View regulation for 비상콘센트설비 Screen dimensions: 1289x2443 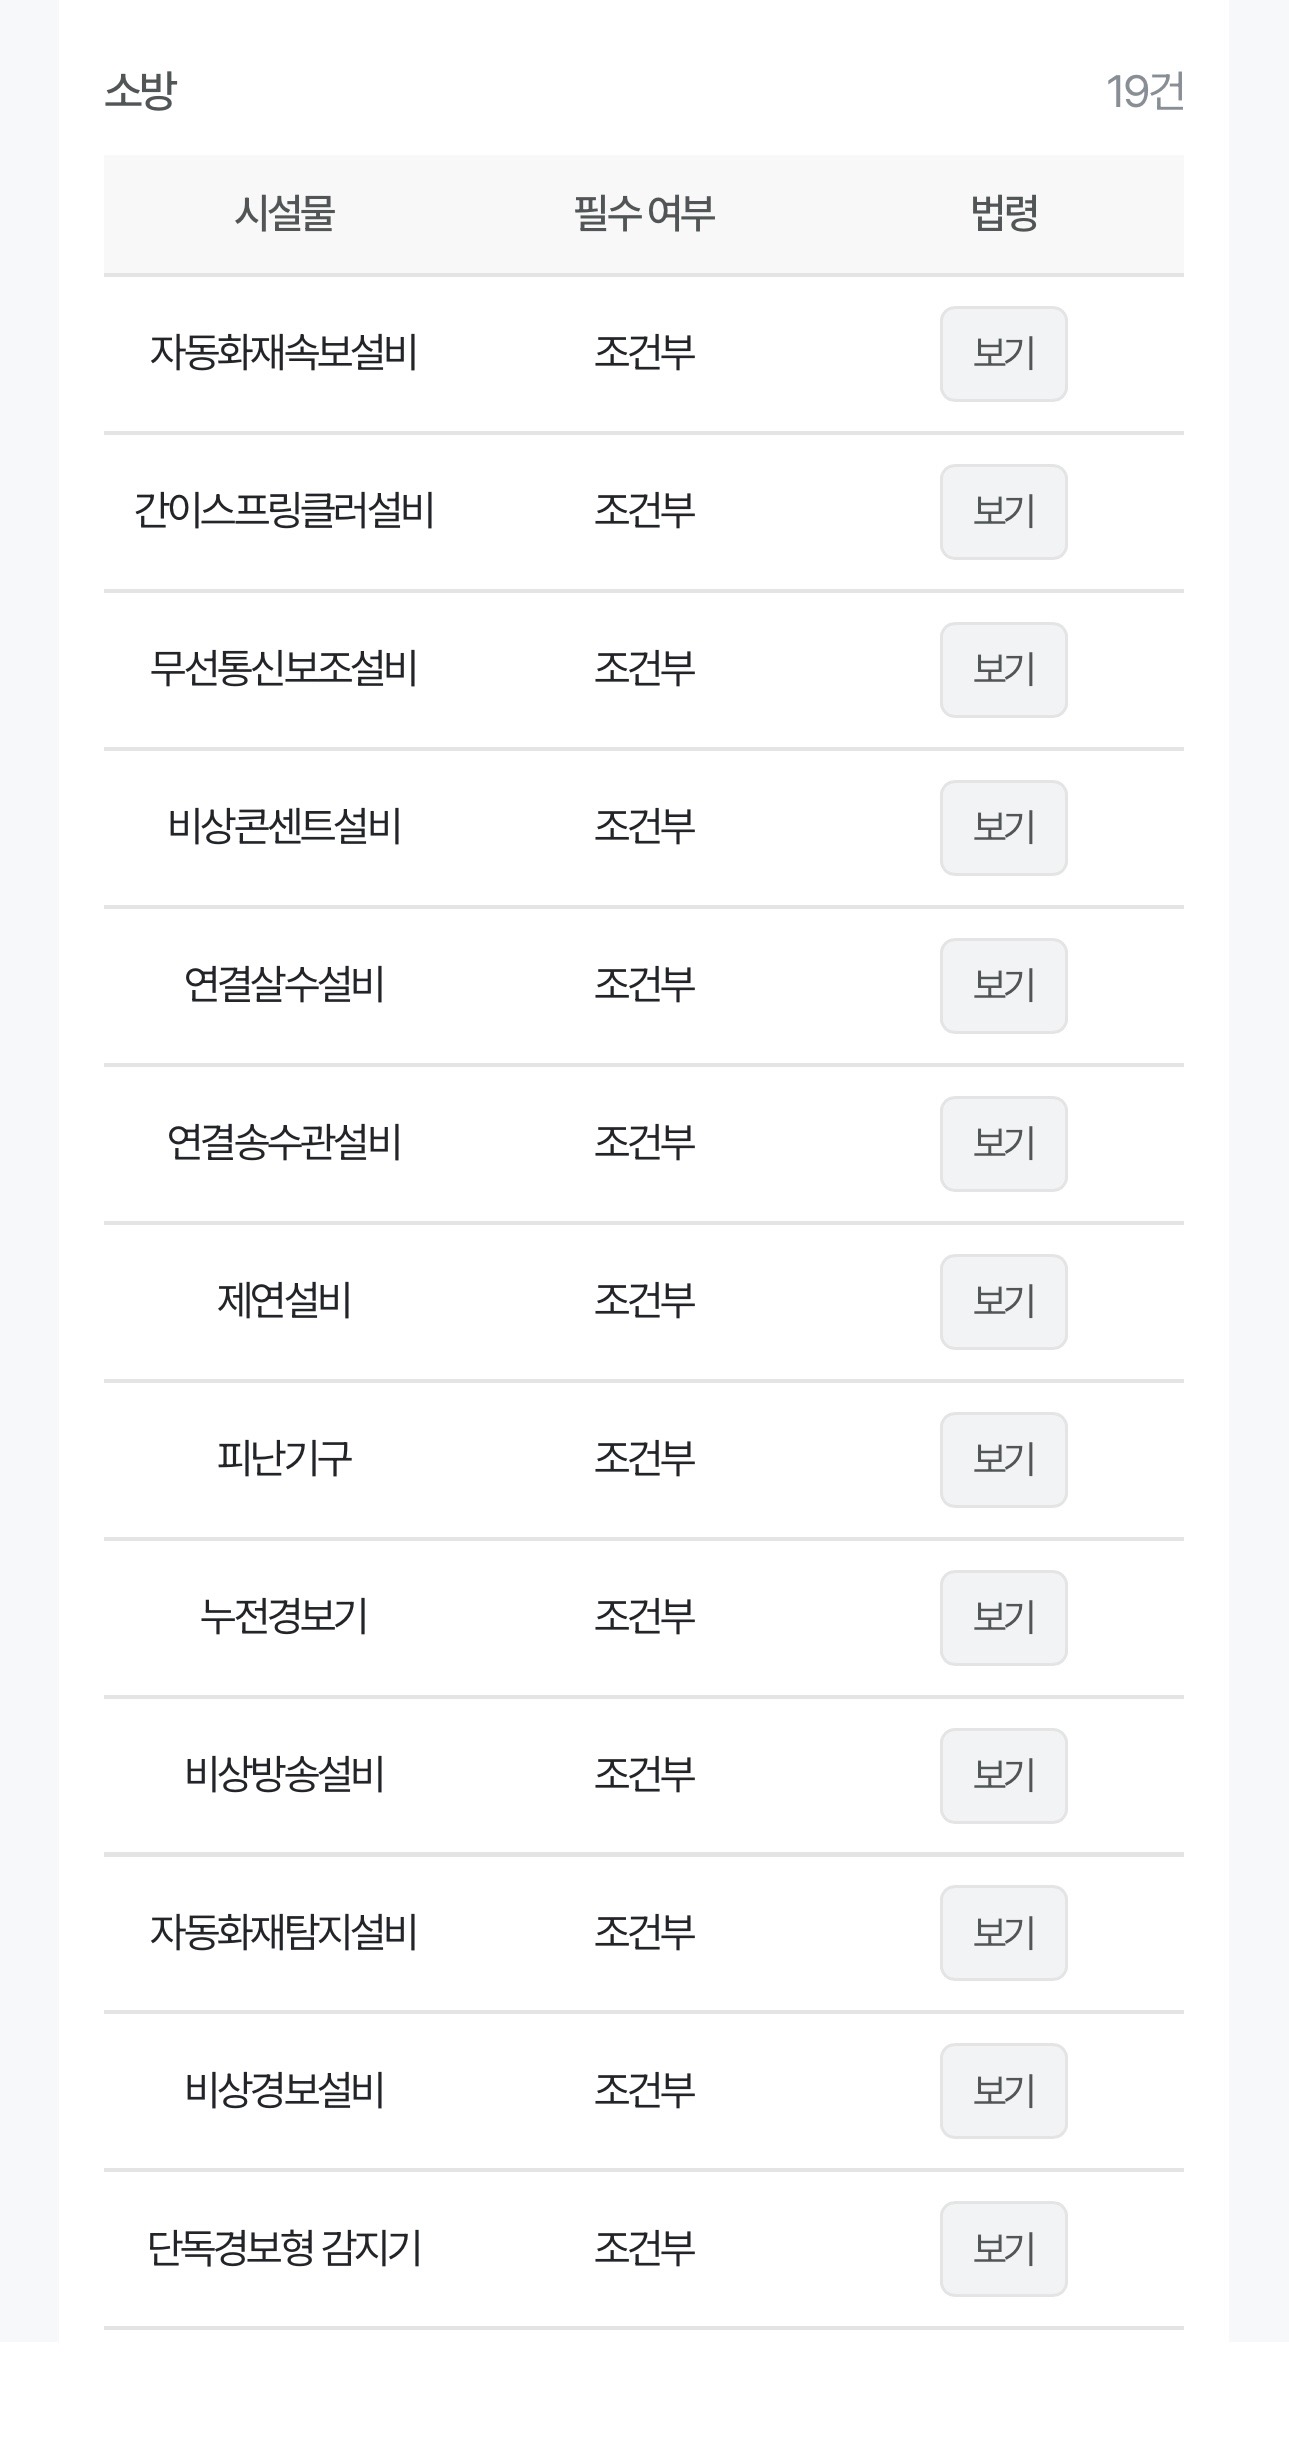pos(1003,828)
